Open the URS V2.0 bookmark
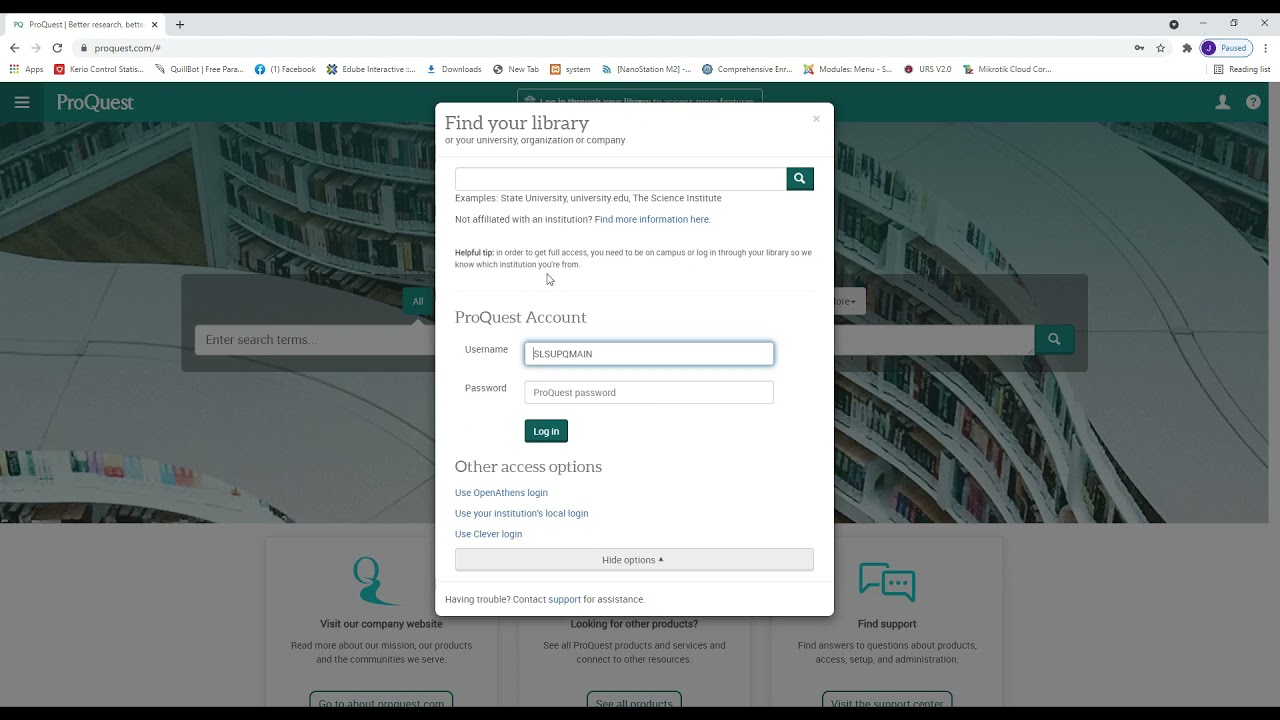Viewport: 1280px width, 720px height. [927, 69]
